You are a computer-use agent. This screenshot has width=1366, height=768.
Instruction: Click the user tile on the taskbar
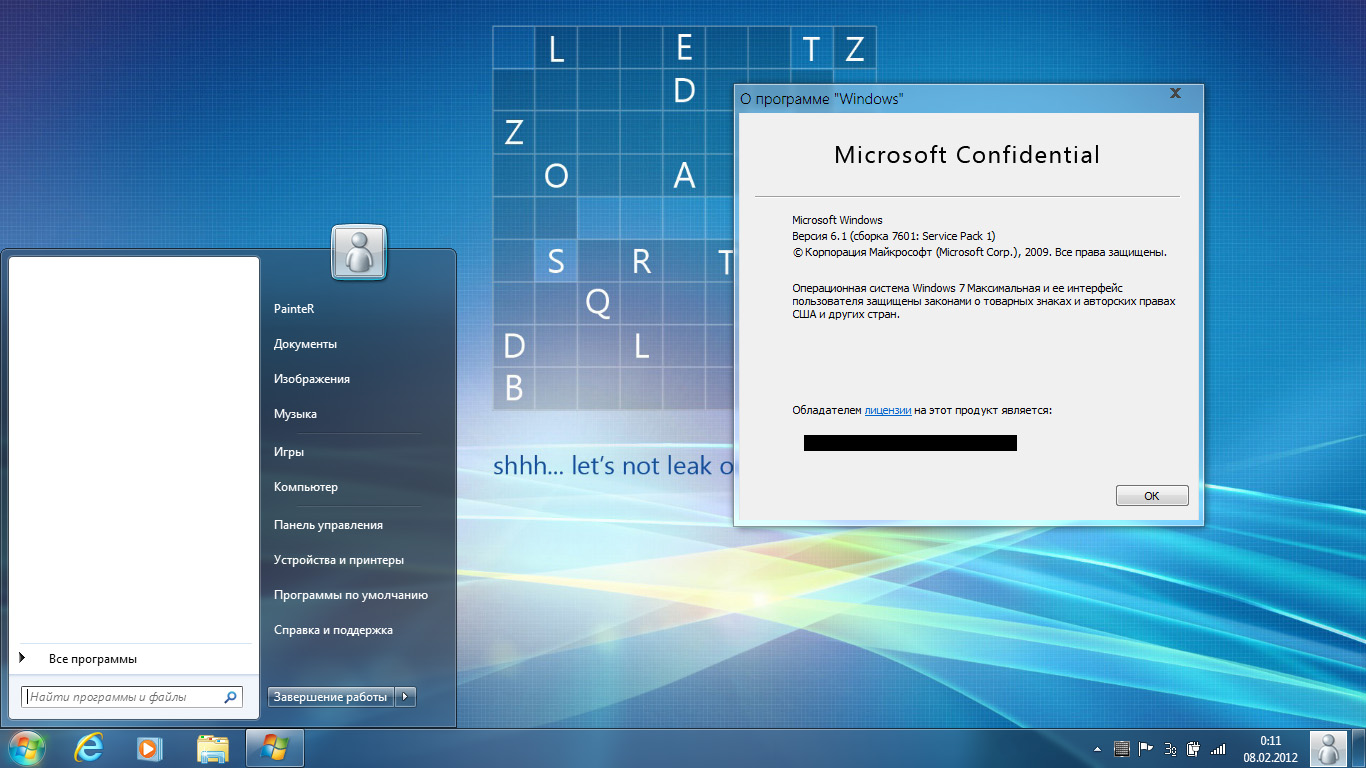tap(1328, 748)
